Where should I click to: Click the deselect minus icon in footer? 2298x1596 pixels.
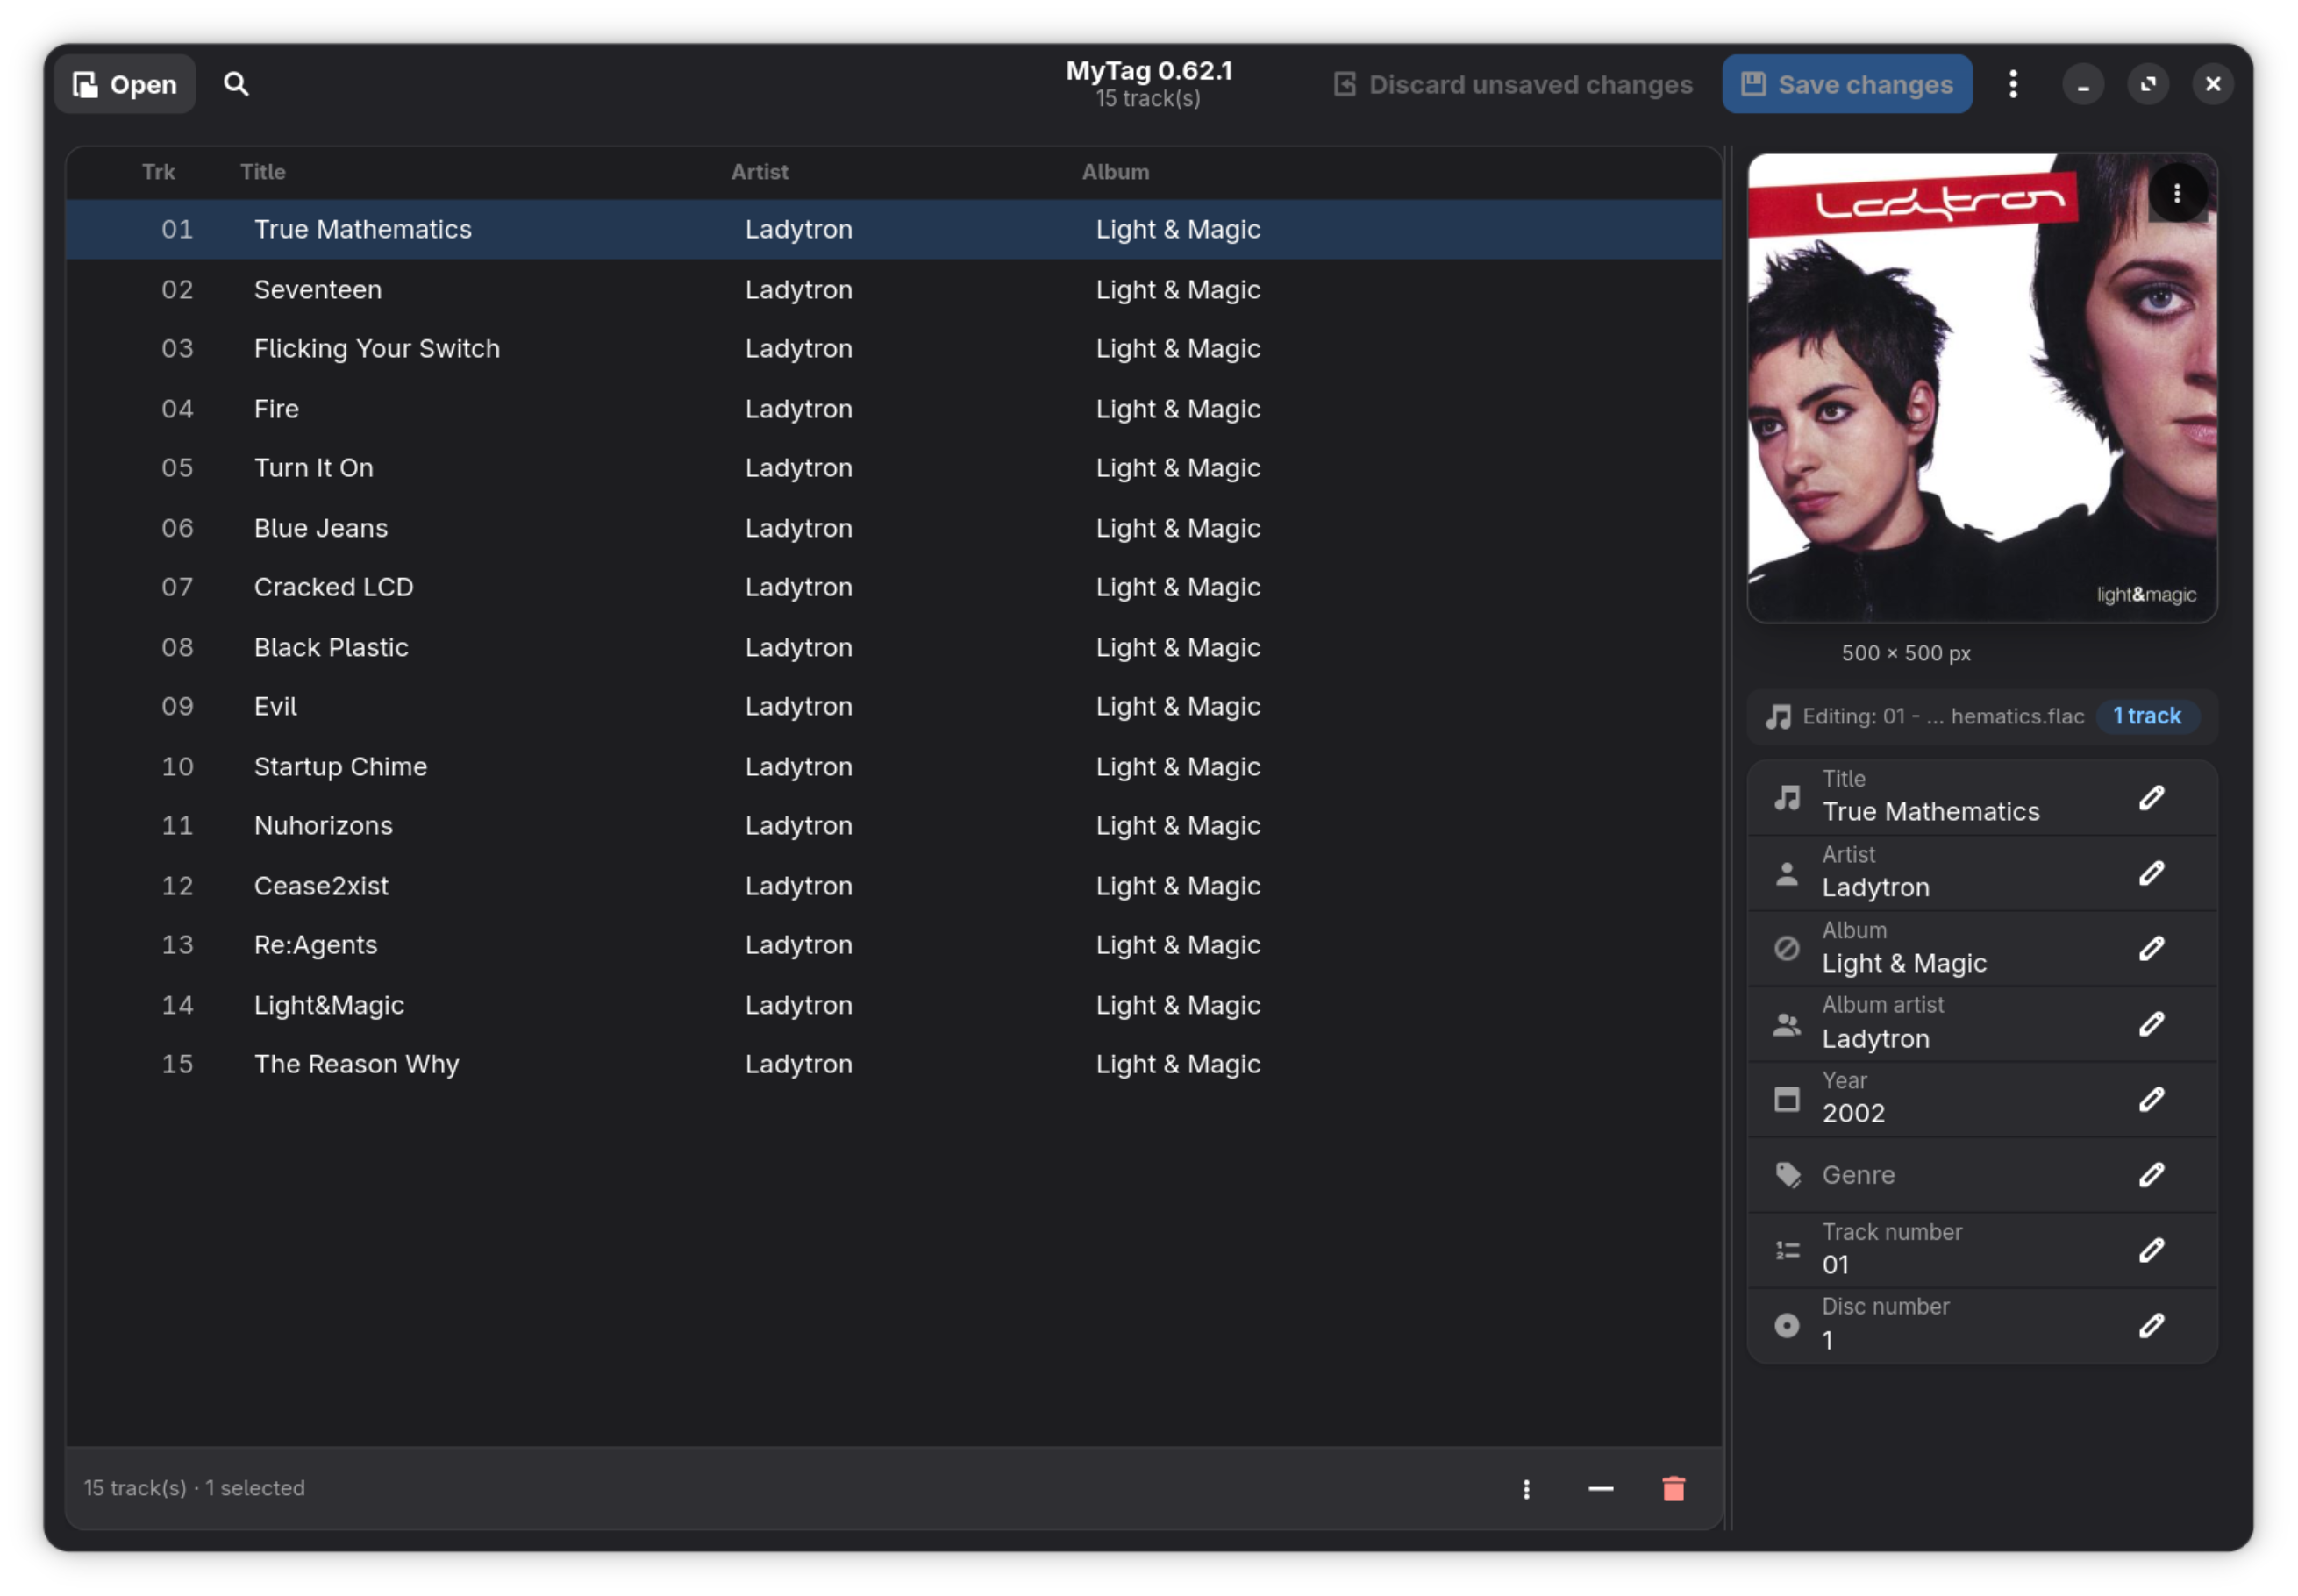click(x=1600, y=1489)
